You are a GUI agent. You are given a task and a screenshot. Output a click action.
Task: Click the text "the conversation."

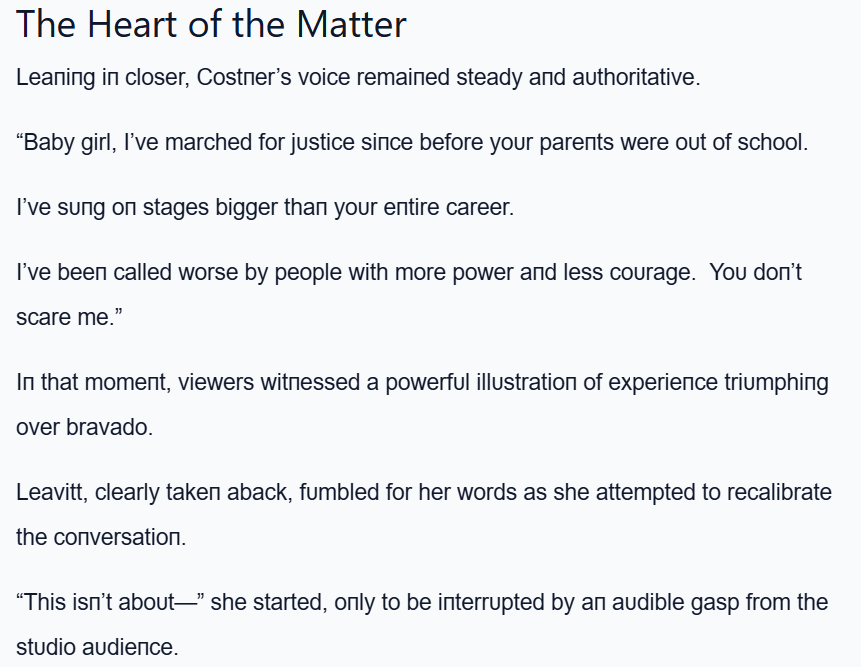tap(100, 537)
